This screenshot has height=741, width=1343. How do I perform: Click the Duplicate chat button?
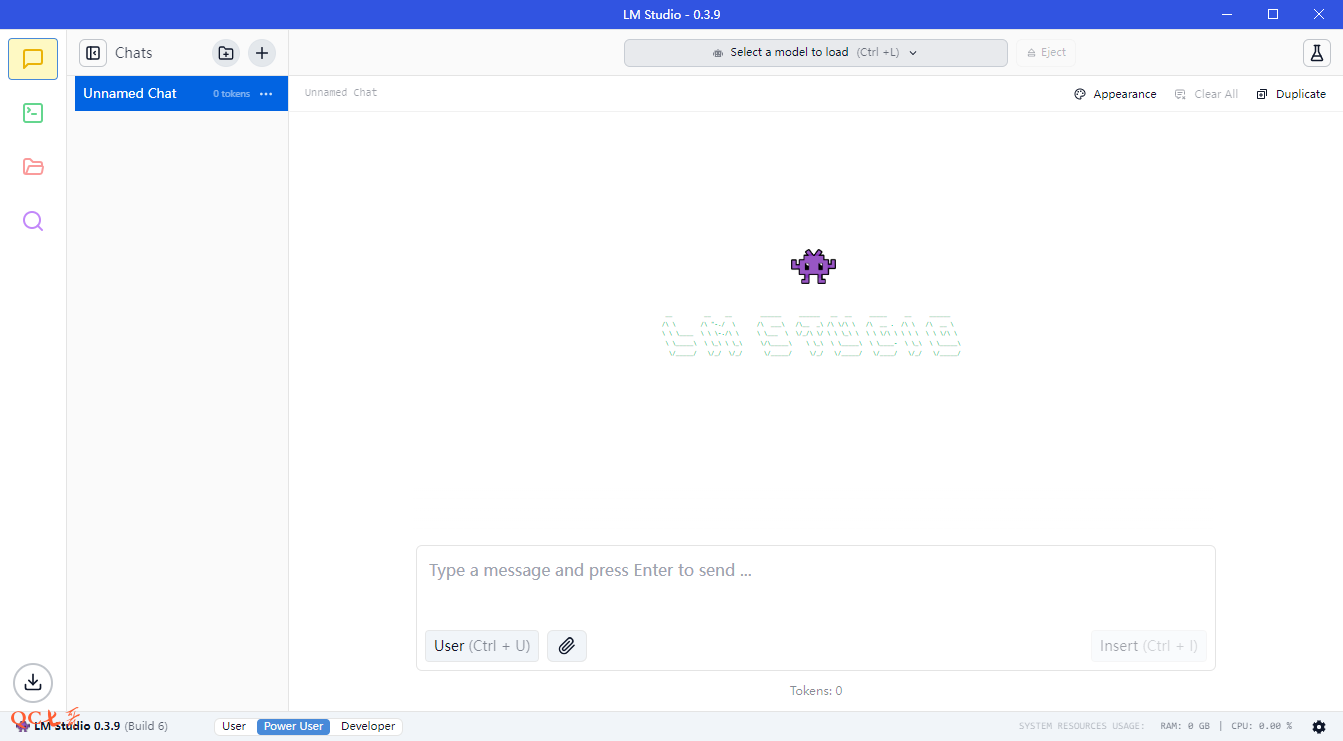pos(1291,94)
